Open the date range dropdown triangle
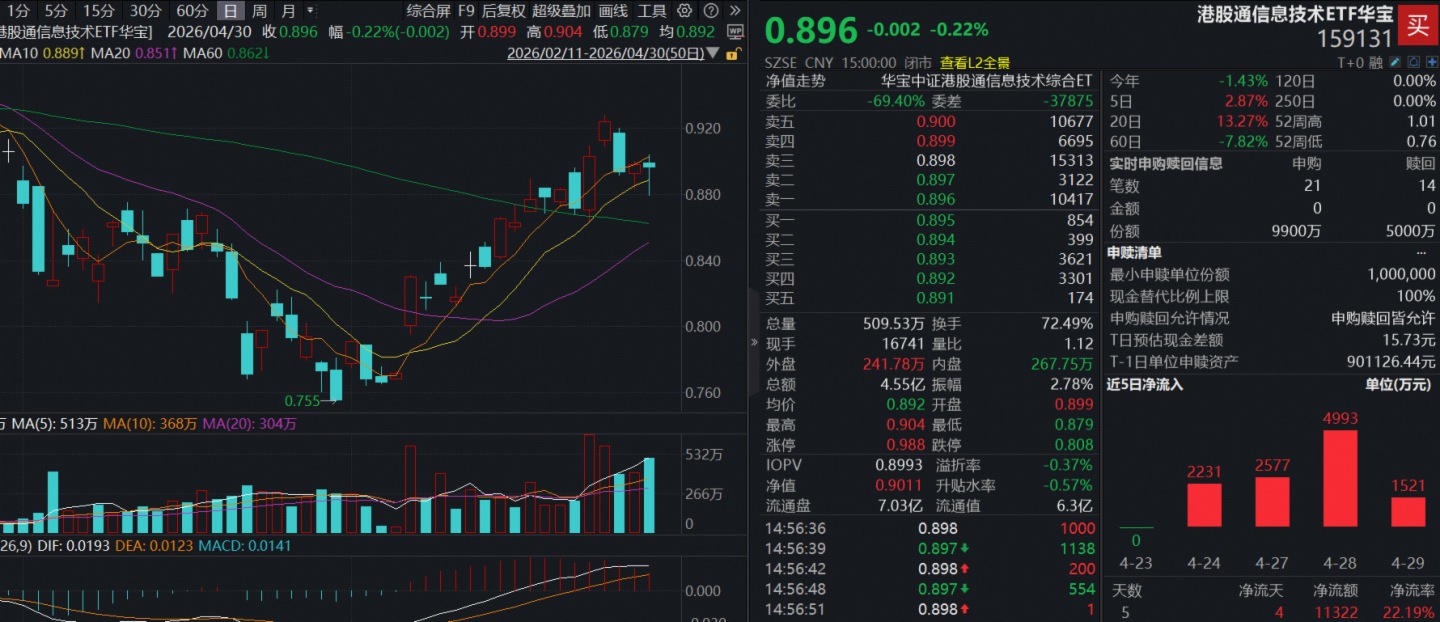The width and height of the screenshot is (1440, 622). [712, 52]
